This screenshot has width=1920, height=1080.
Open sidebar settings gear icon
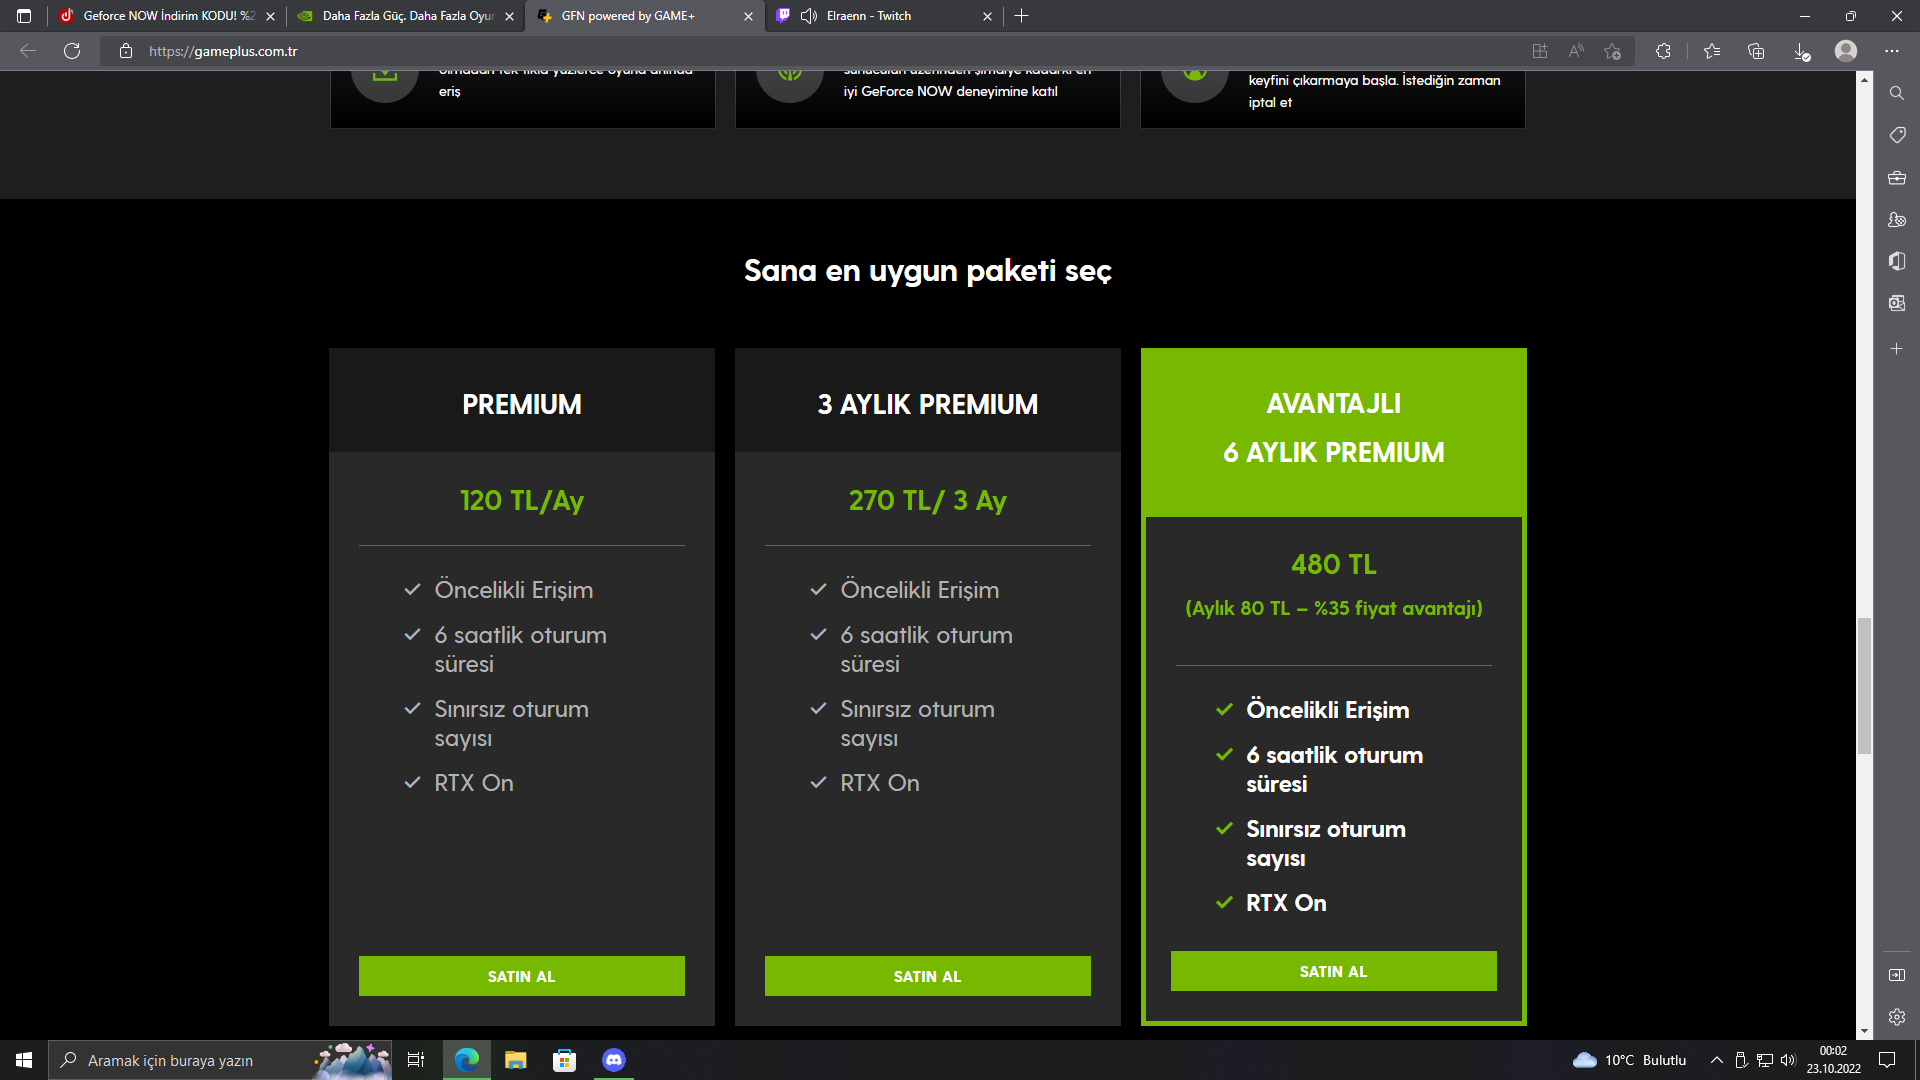1896,1017
